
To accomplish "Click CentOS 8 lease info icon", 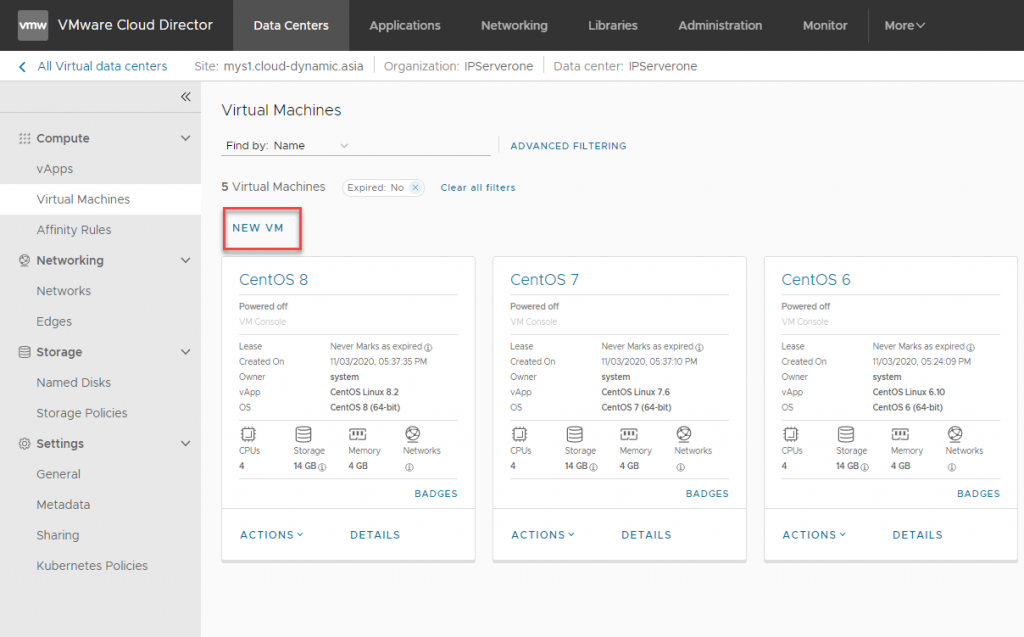I will pos(428,348).
